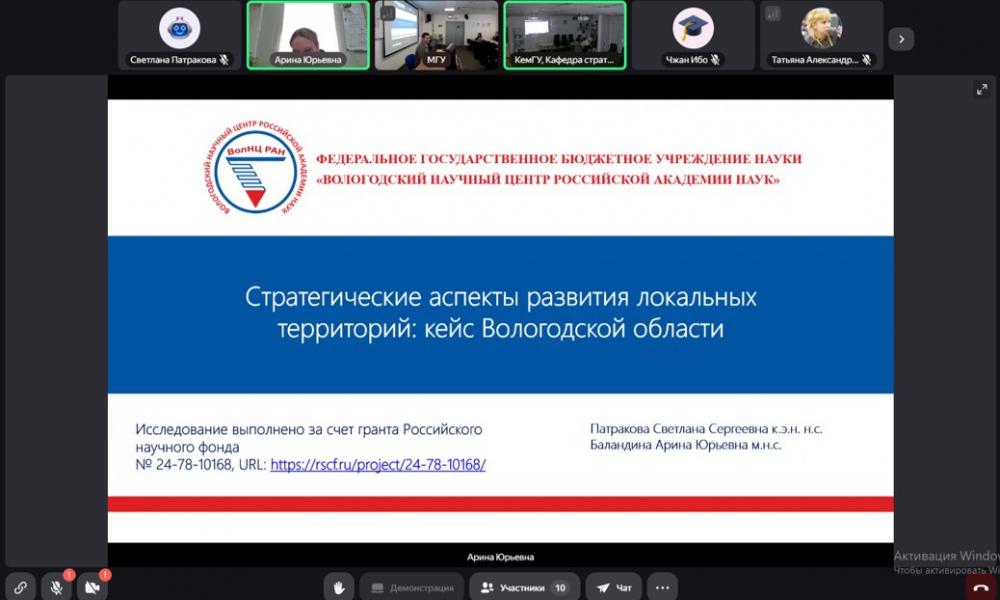
Task: Click the Демонстрация screen share button
Action: point(411,588)
